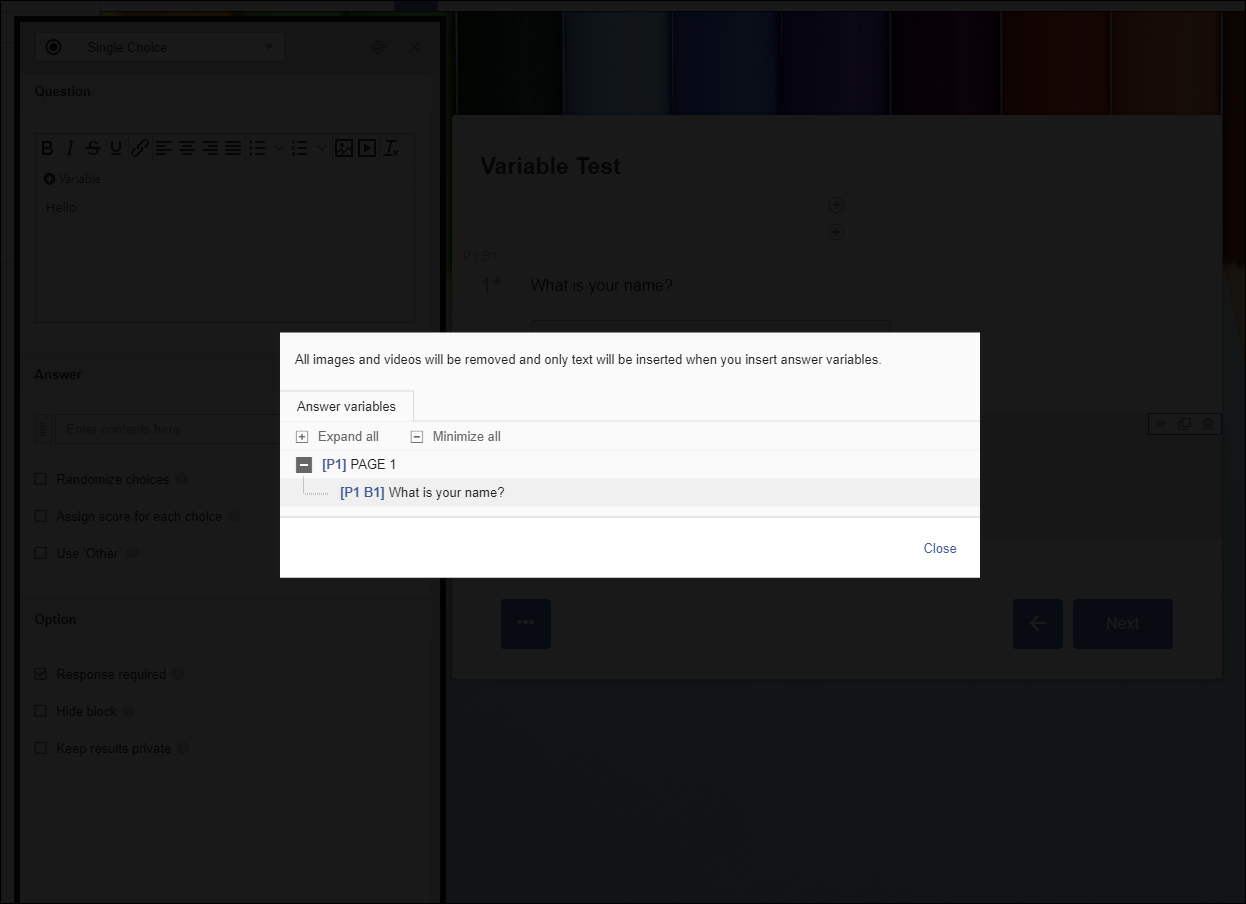Open help for Keep results private
Viewport: 1246px width, 904px height.
click(183, 748)
